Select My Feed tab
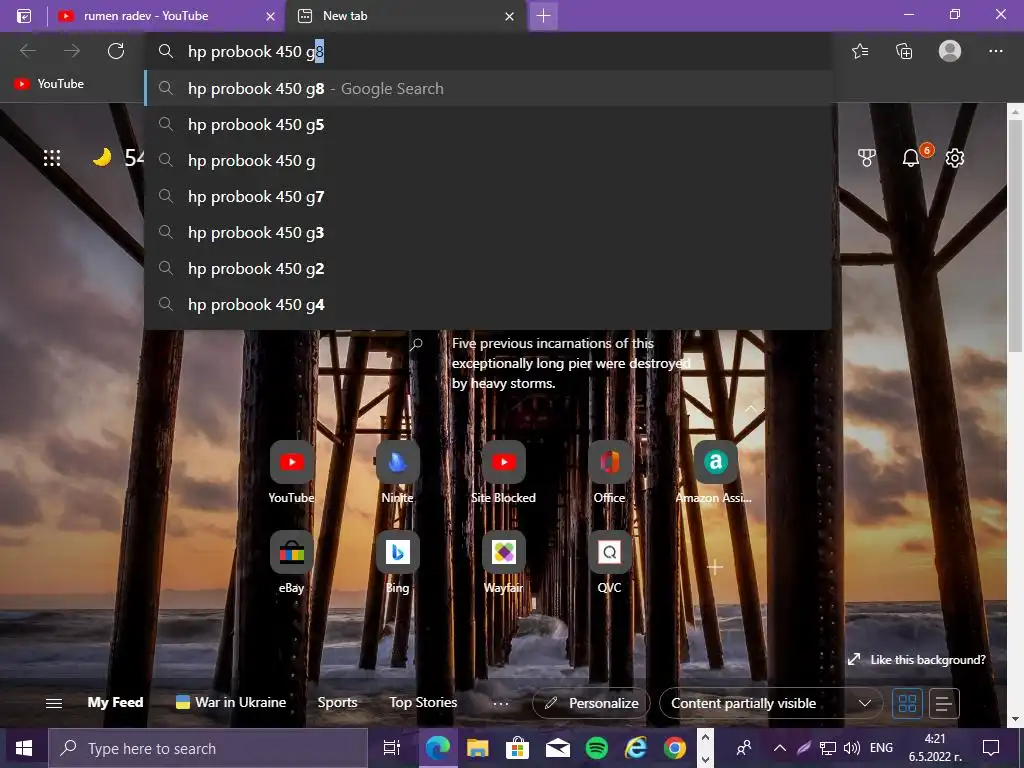Viewport: 1024px width, 768px height. click(x=115, y=703)
